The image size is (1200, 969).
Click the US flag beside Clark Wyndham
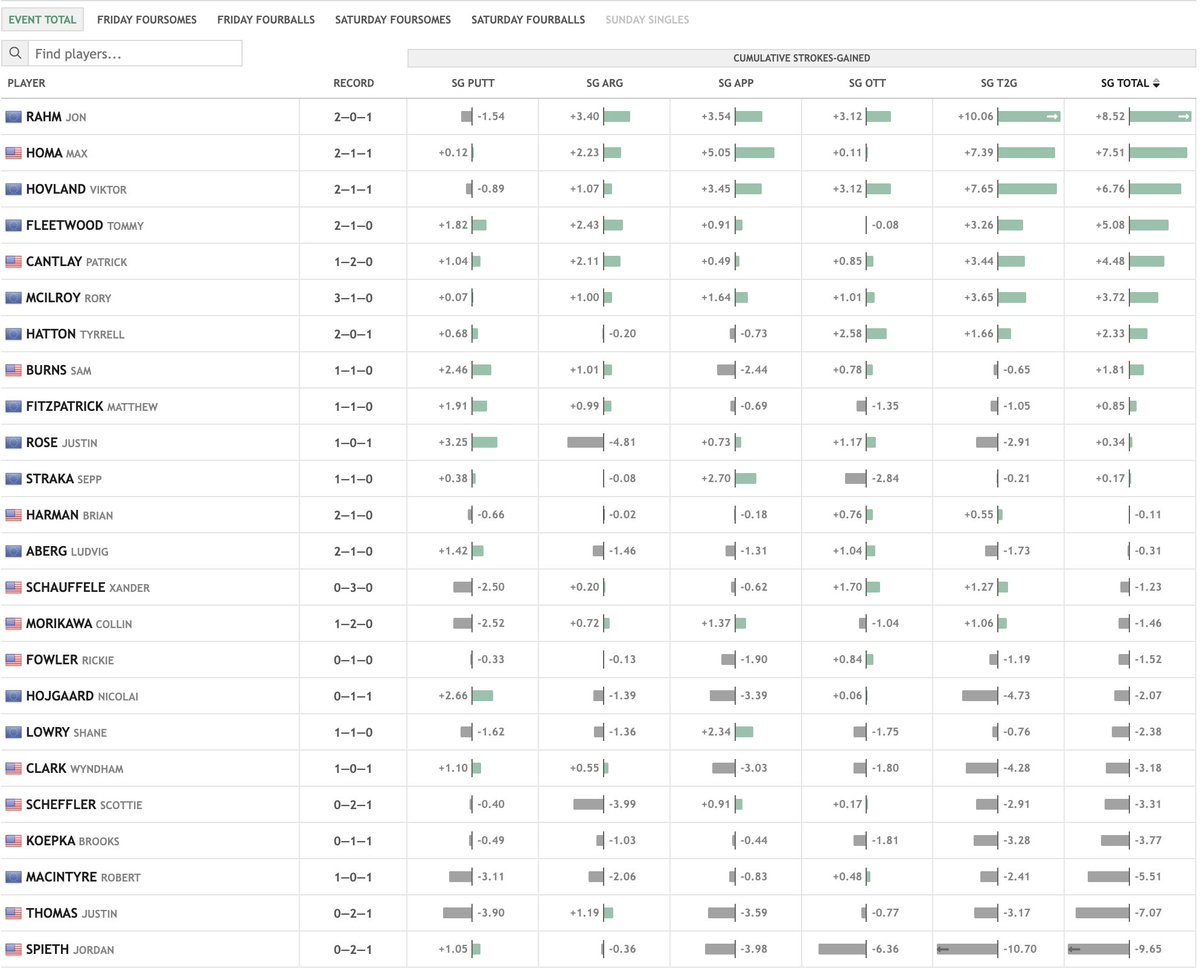(x=13, y=768)
